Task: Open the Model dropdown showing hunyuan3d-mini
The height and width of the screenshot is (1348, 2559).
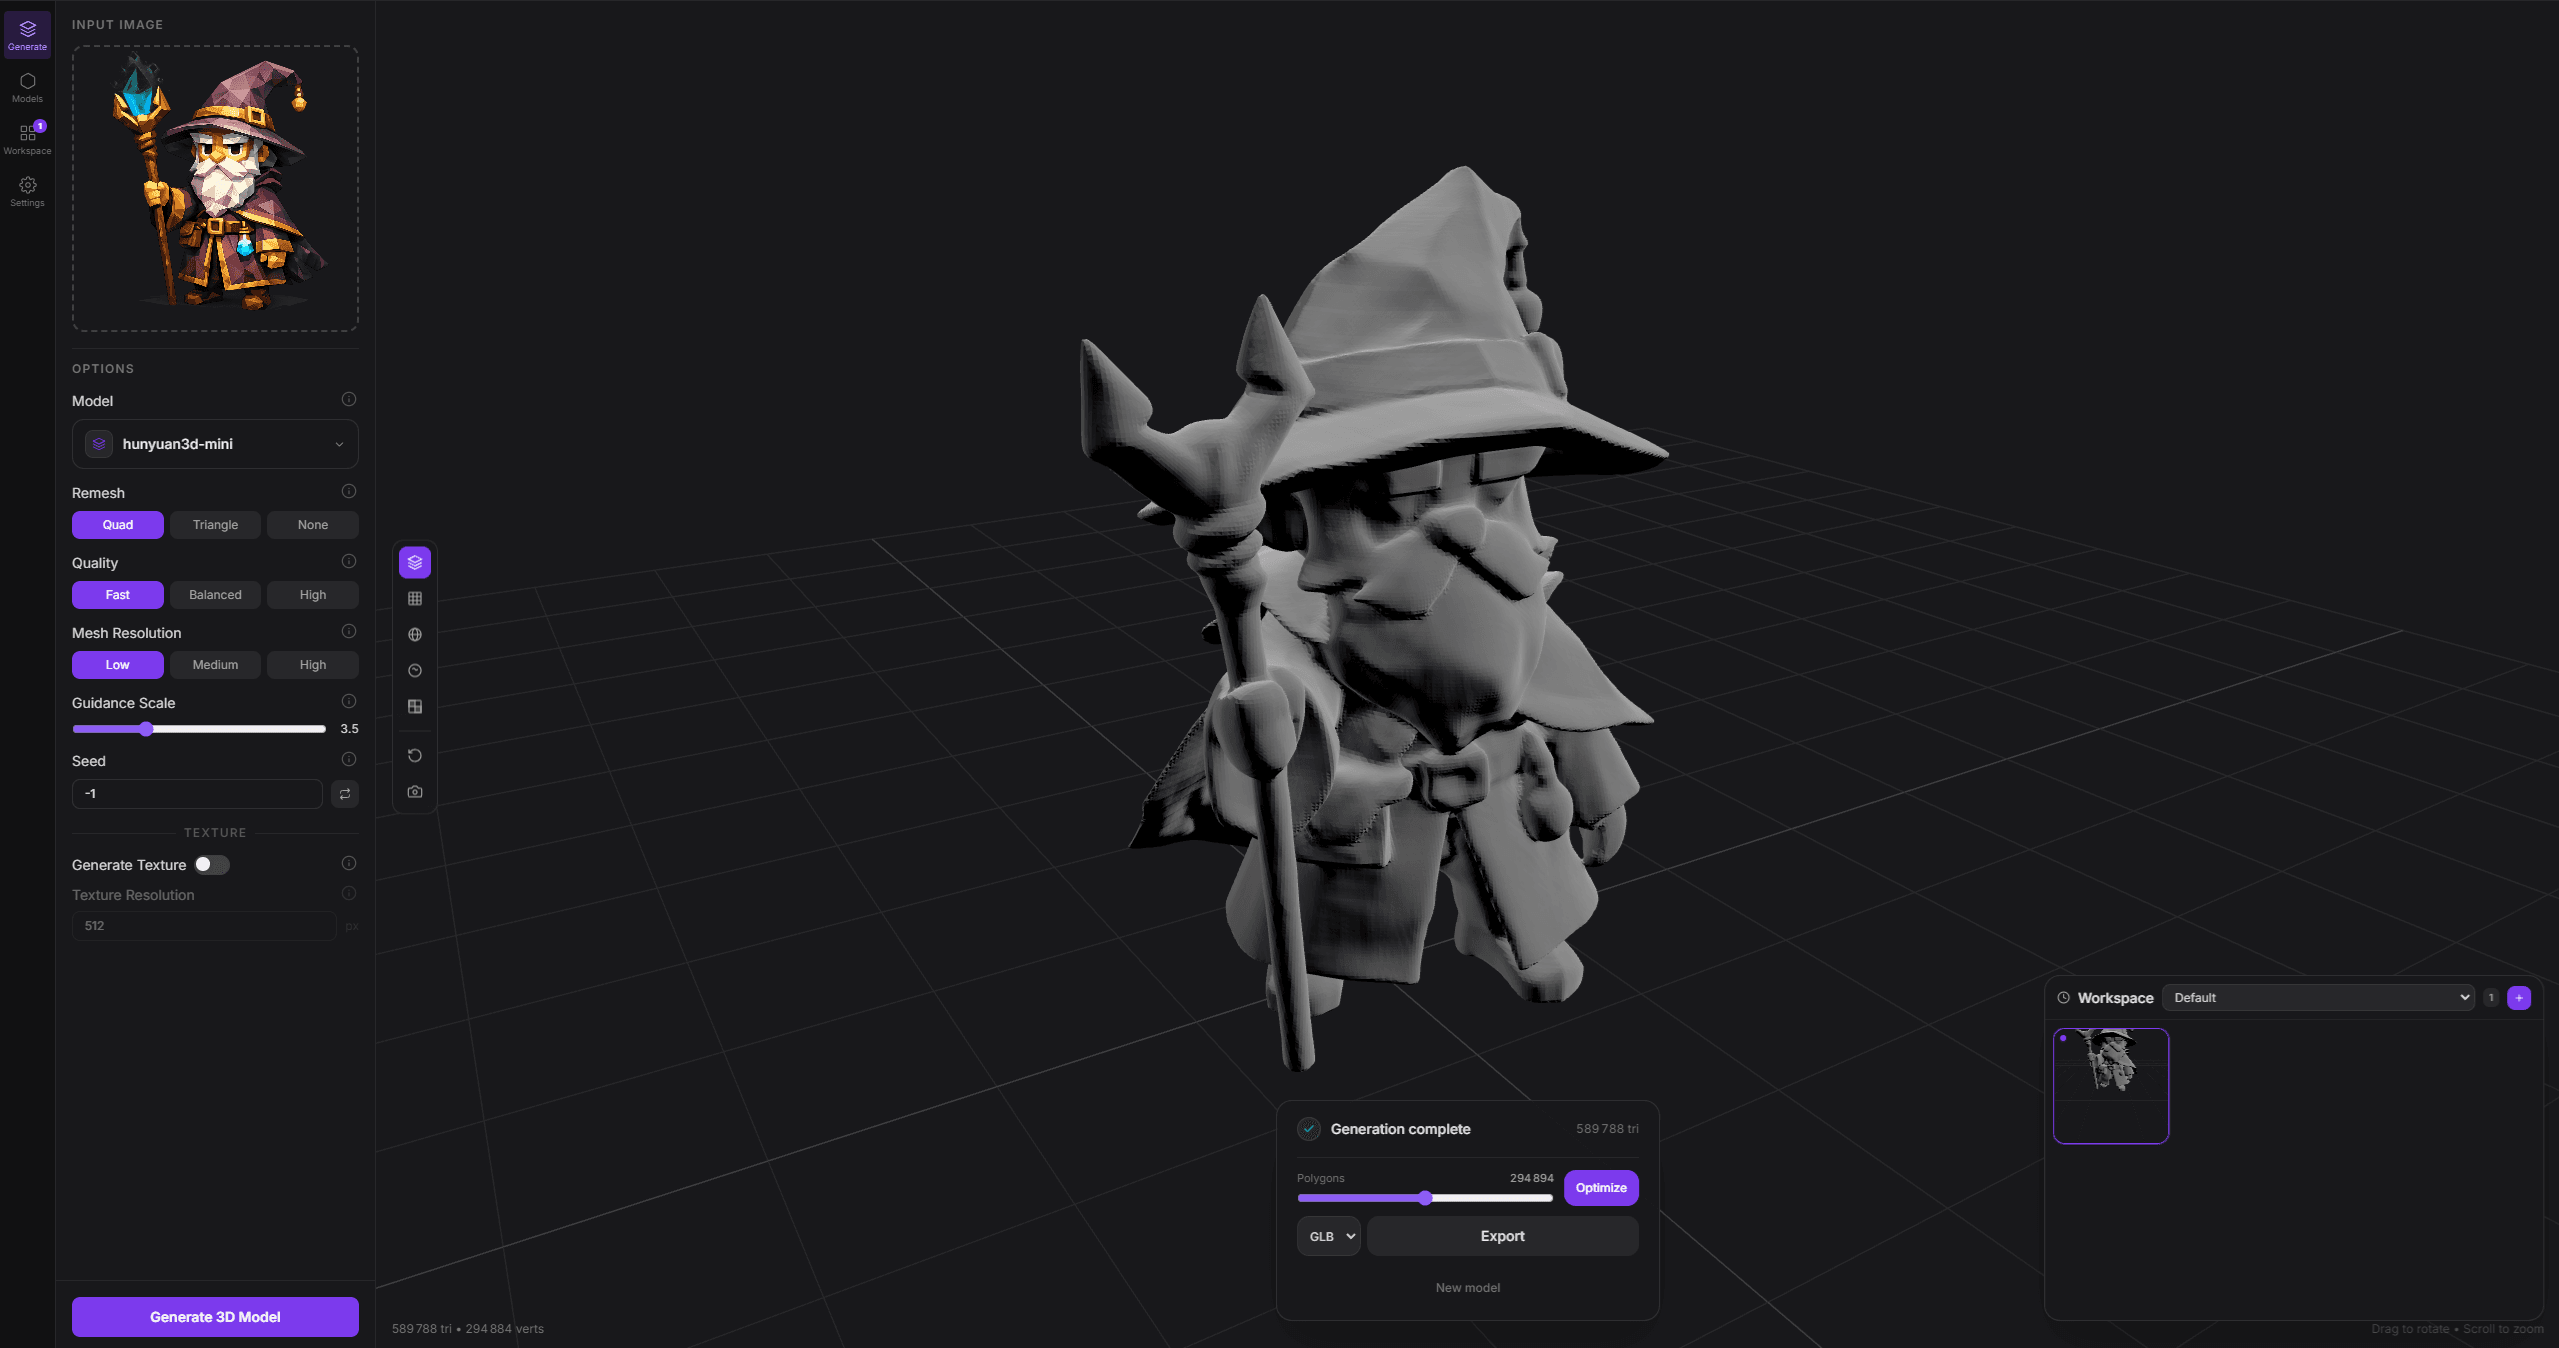Action: point(215,443)
